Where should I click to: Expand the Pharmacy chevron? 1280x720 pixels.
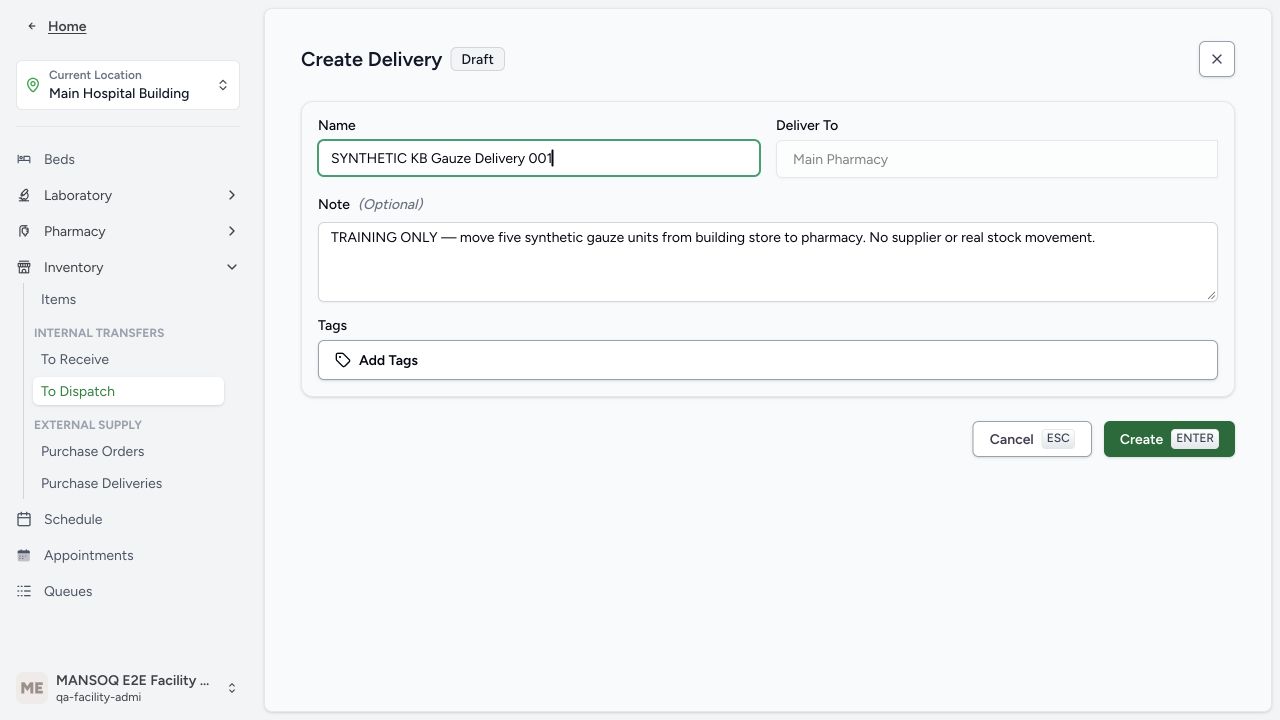point(232,231)
